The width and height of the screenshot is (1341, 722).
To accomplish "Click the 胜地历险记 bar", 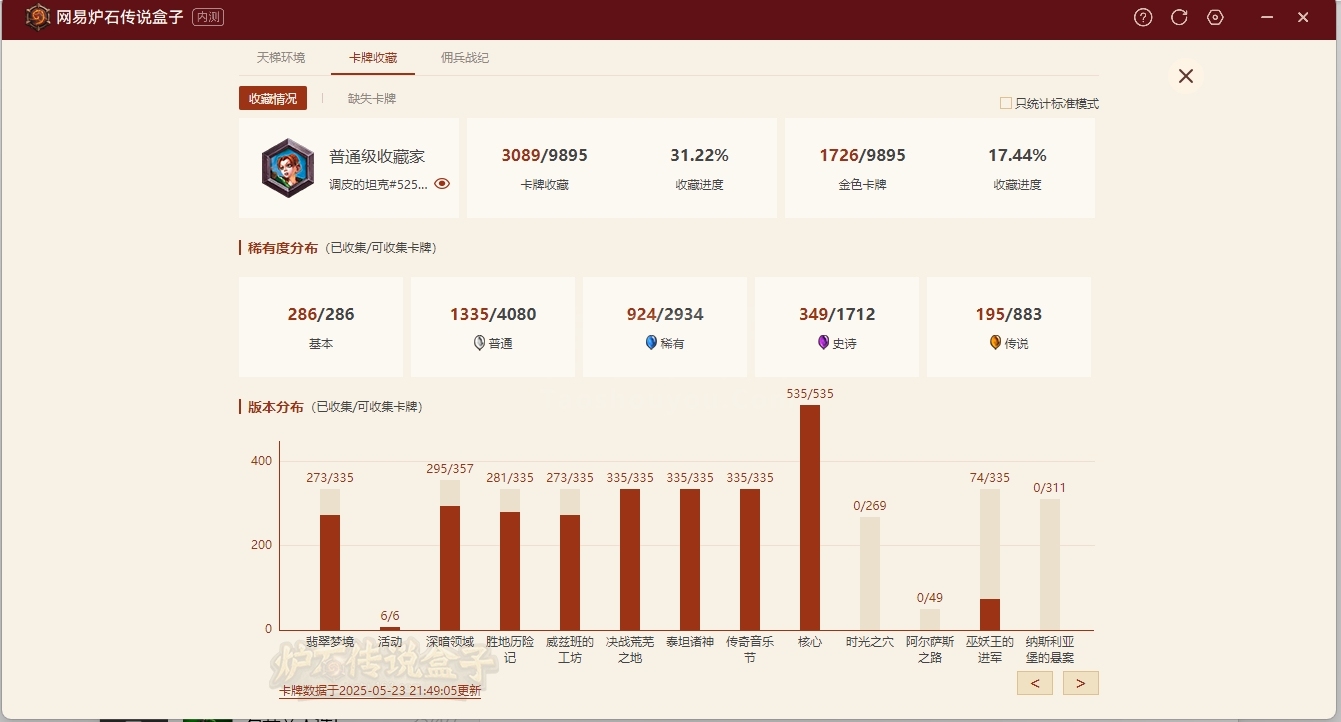I will [510, 559].
